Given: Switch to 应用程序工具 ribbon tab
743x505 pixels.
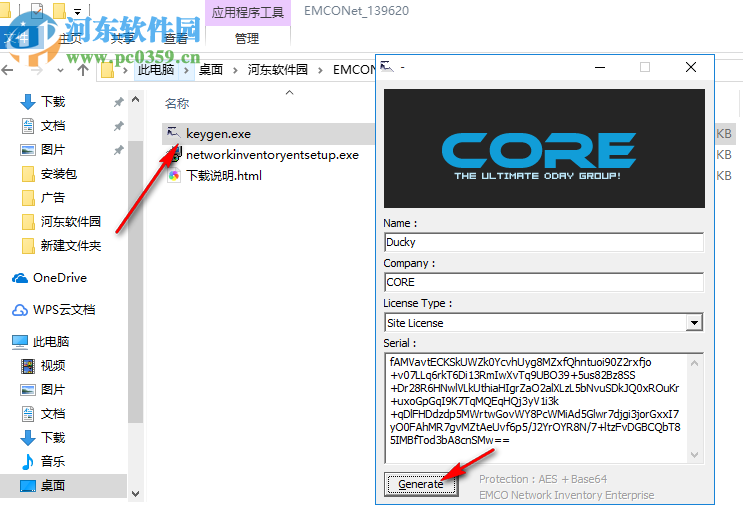Looking at the screenshot, I should pos(247,12).
